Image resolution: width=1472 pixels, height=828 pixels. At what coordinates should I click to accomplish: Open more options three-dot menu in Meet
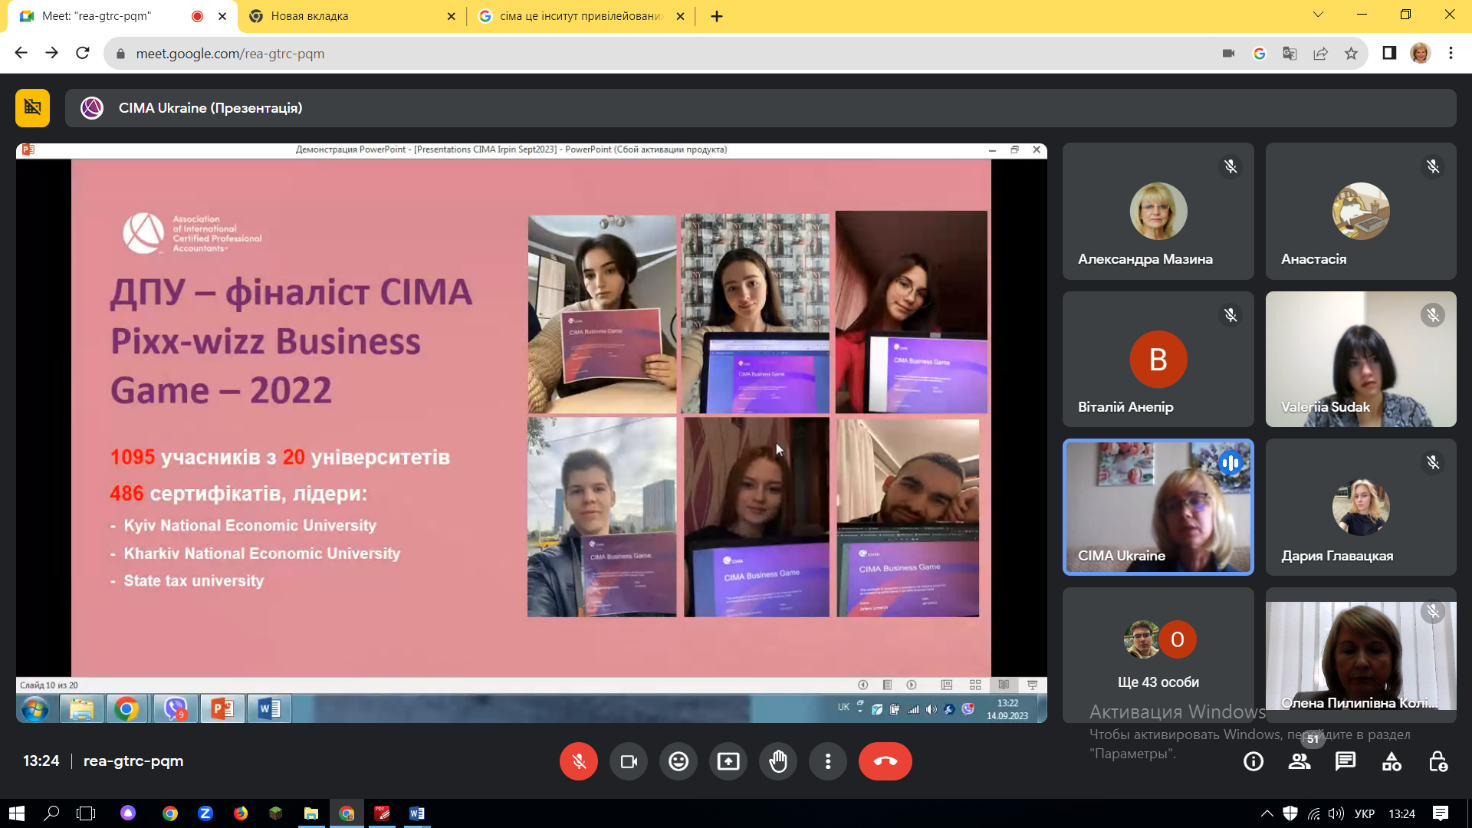(828, 761)
